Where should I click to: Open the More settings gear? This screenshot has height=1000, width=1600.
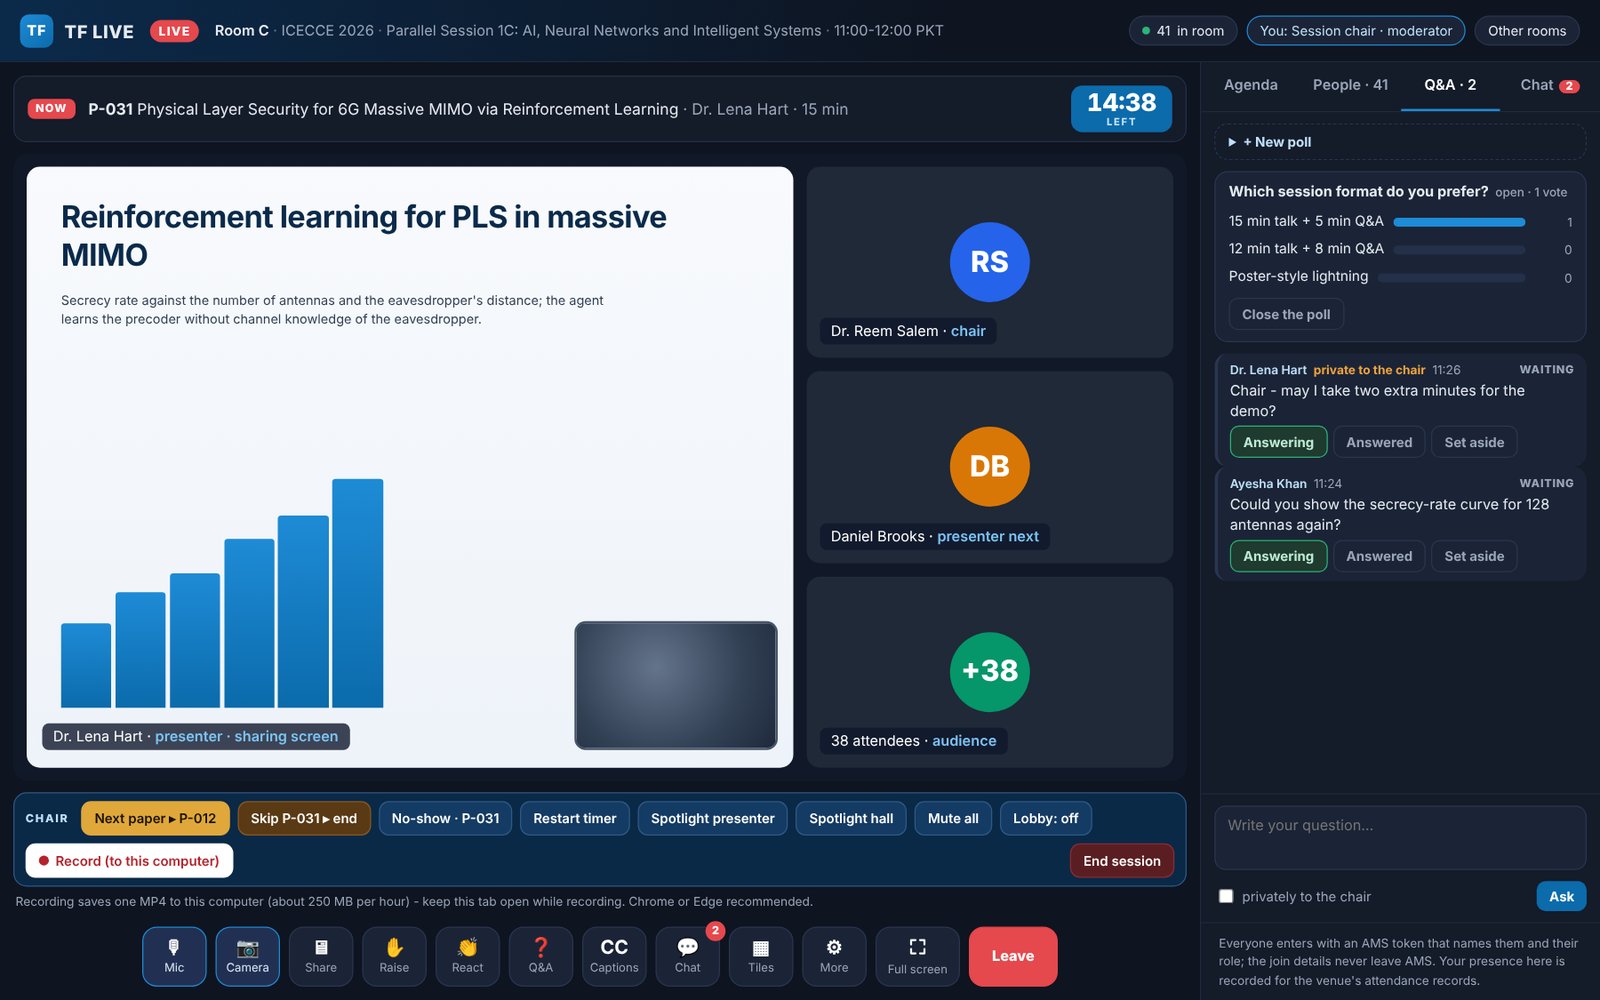(x=834, y=956)
